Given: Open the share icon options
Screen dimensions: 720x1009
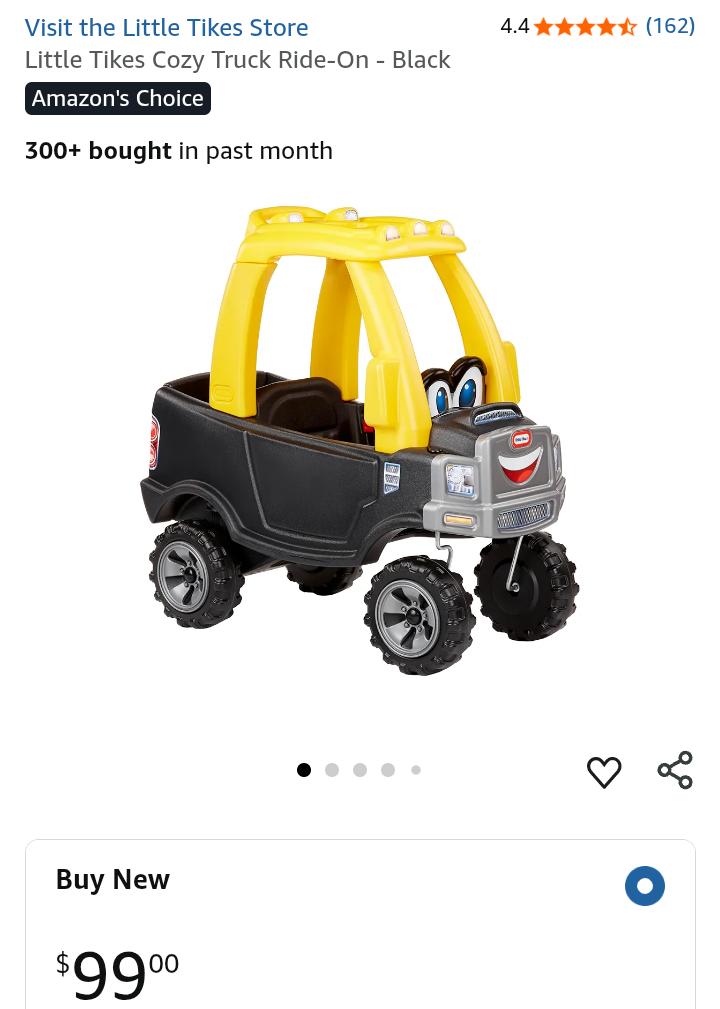Looking at the screenshot, I should (x=675, y=770).
